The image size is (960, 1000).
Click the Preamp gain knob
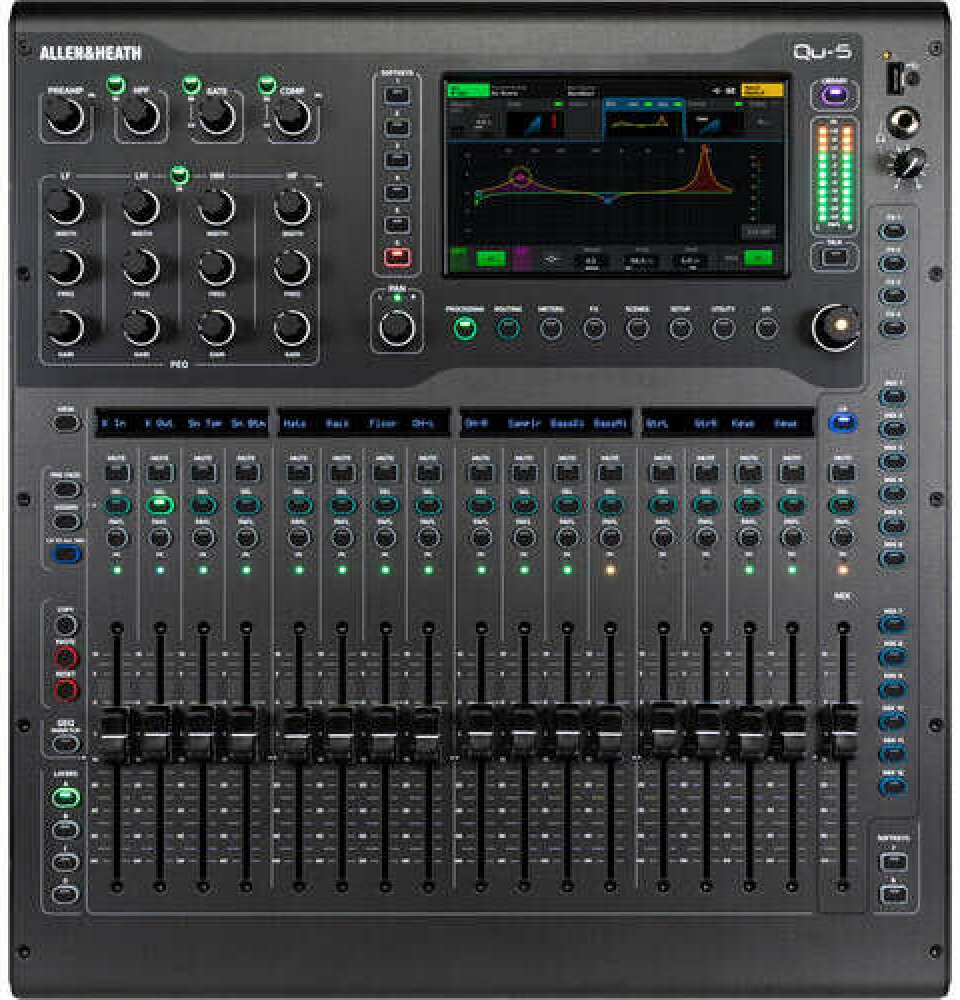(x=67, y=118)
